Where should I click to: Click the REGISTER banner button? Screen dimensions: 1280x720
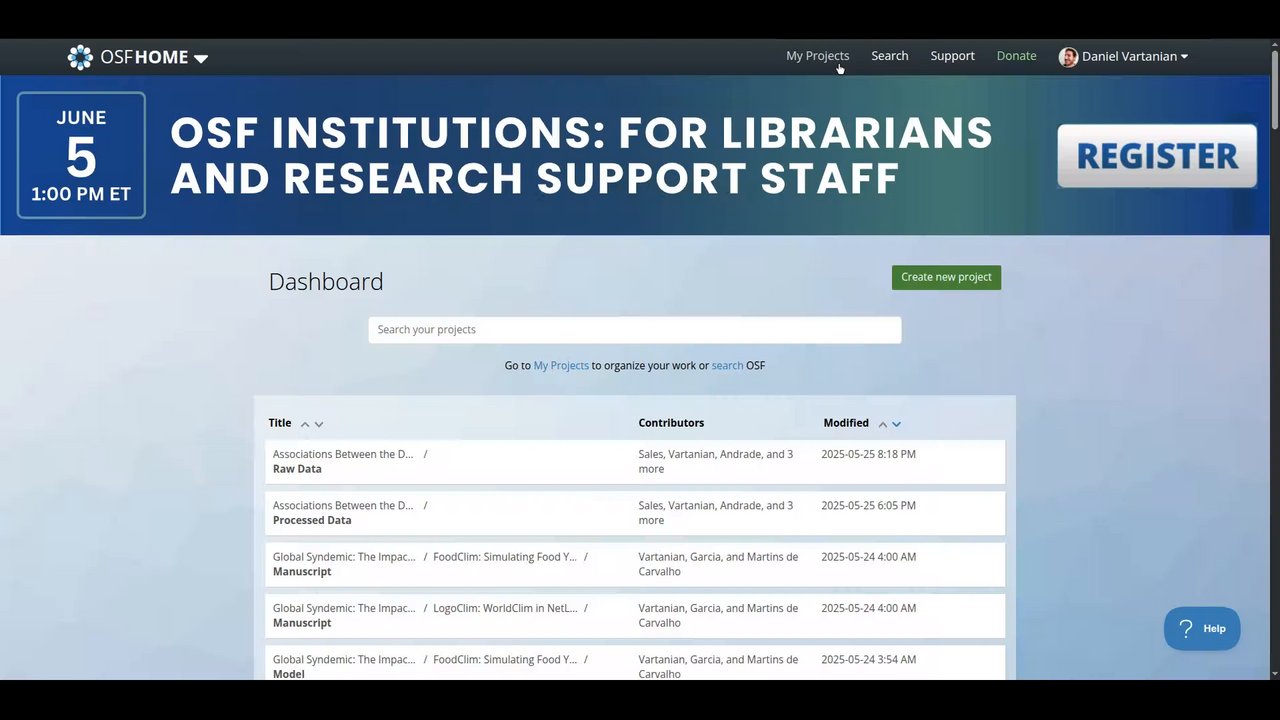(1157, 156)
